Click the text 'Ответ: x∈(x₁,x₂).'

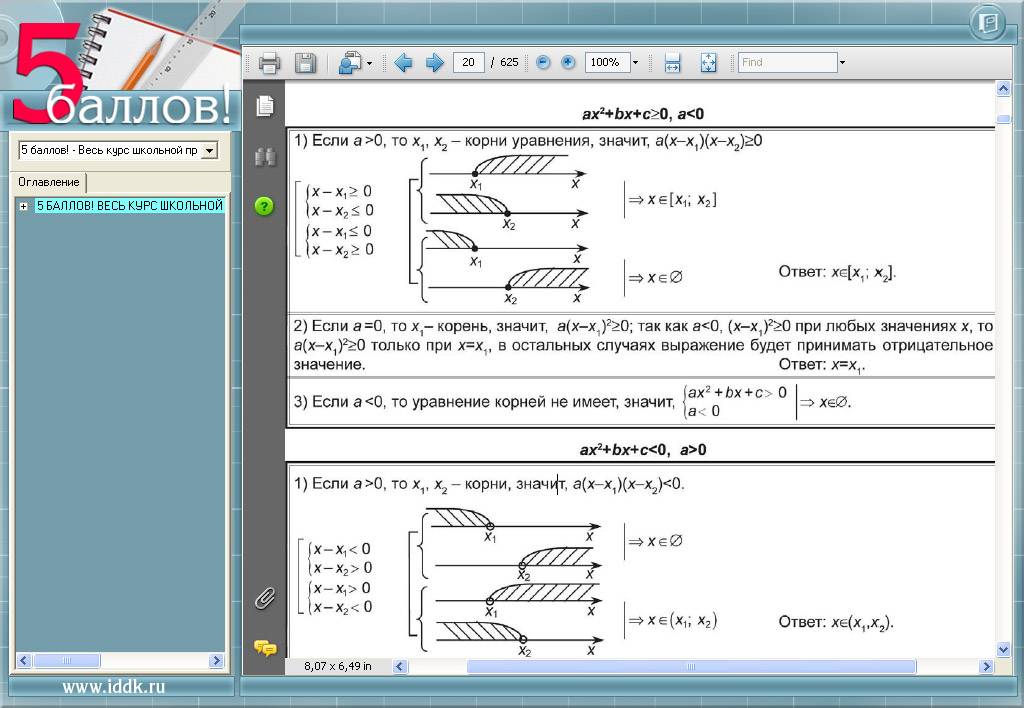click(x=836, y=622)
